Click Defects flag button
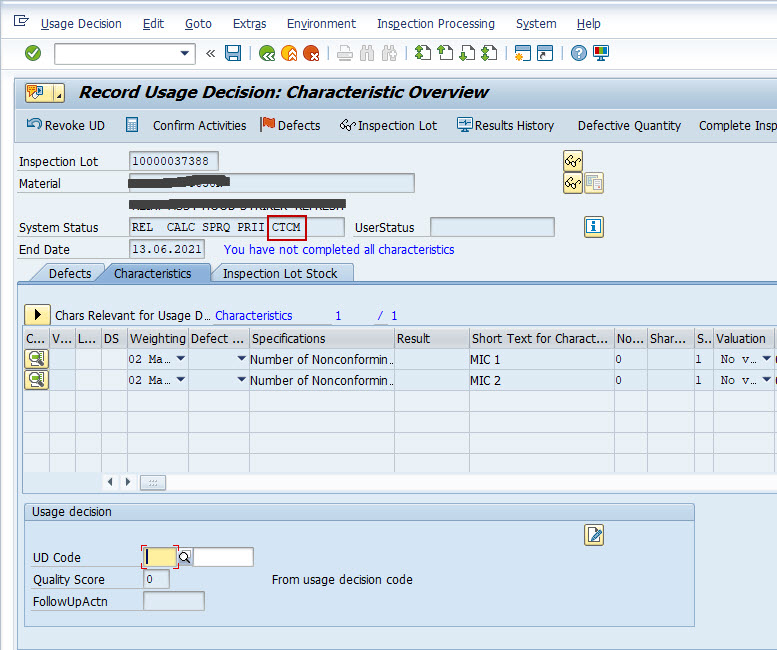Viewport: 777px width, 650px height. [290, 125]
